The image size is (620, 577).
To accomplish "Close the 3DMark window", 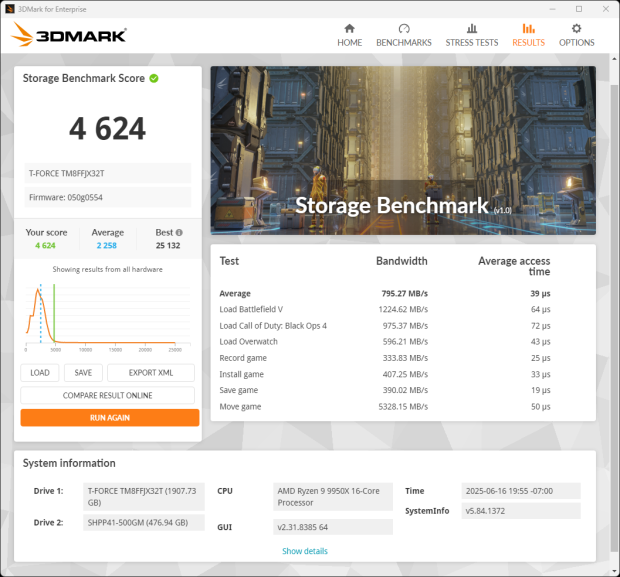I will tap(606, 9).
